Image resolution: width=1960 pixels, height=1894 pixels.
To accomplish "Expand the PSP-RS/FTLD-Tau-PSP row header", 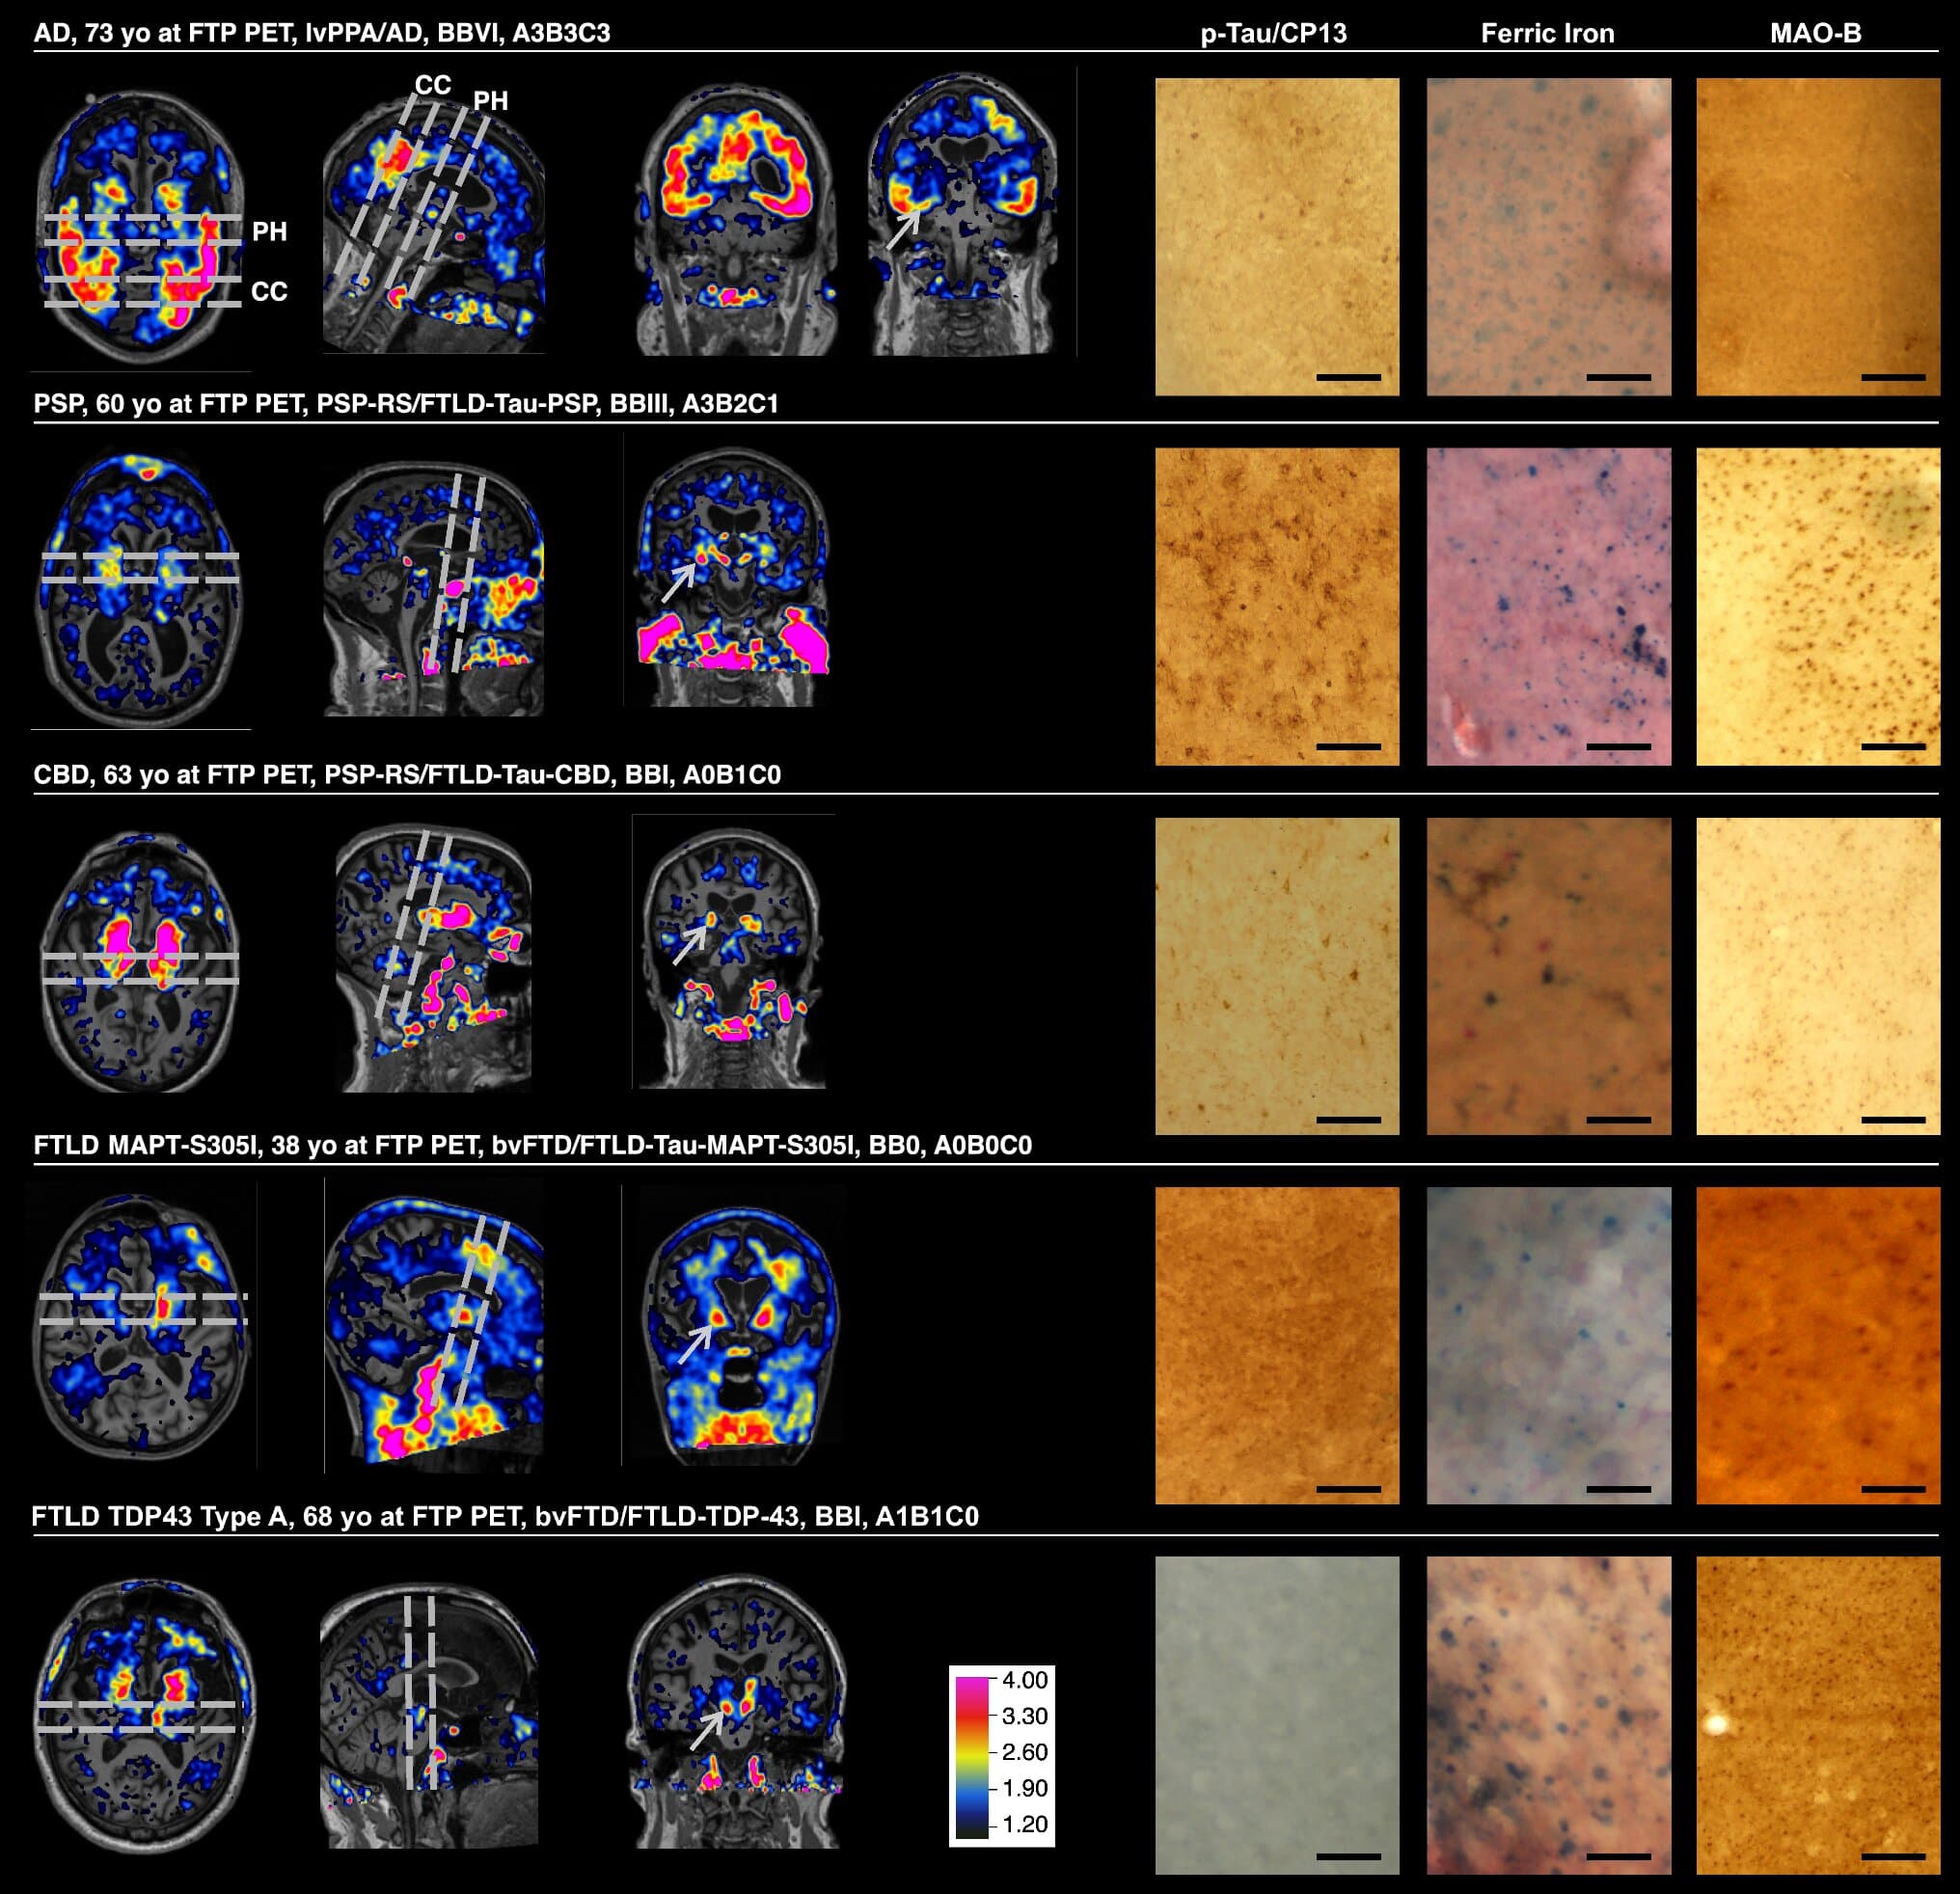I will [x=400, y=405].
